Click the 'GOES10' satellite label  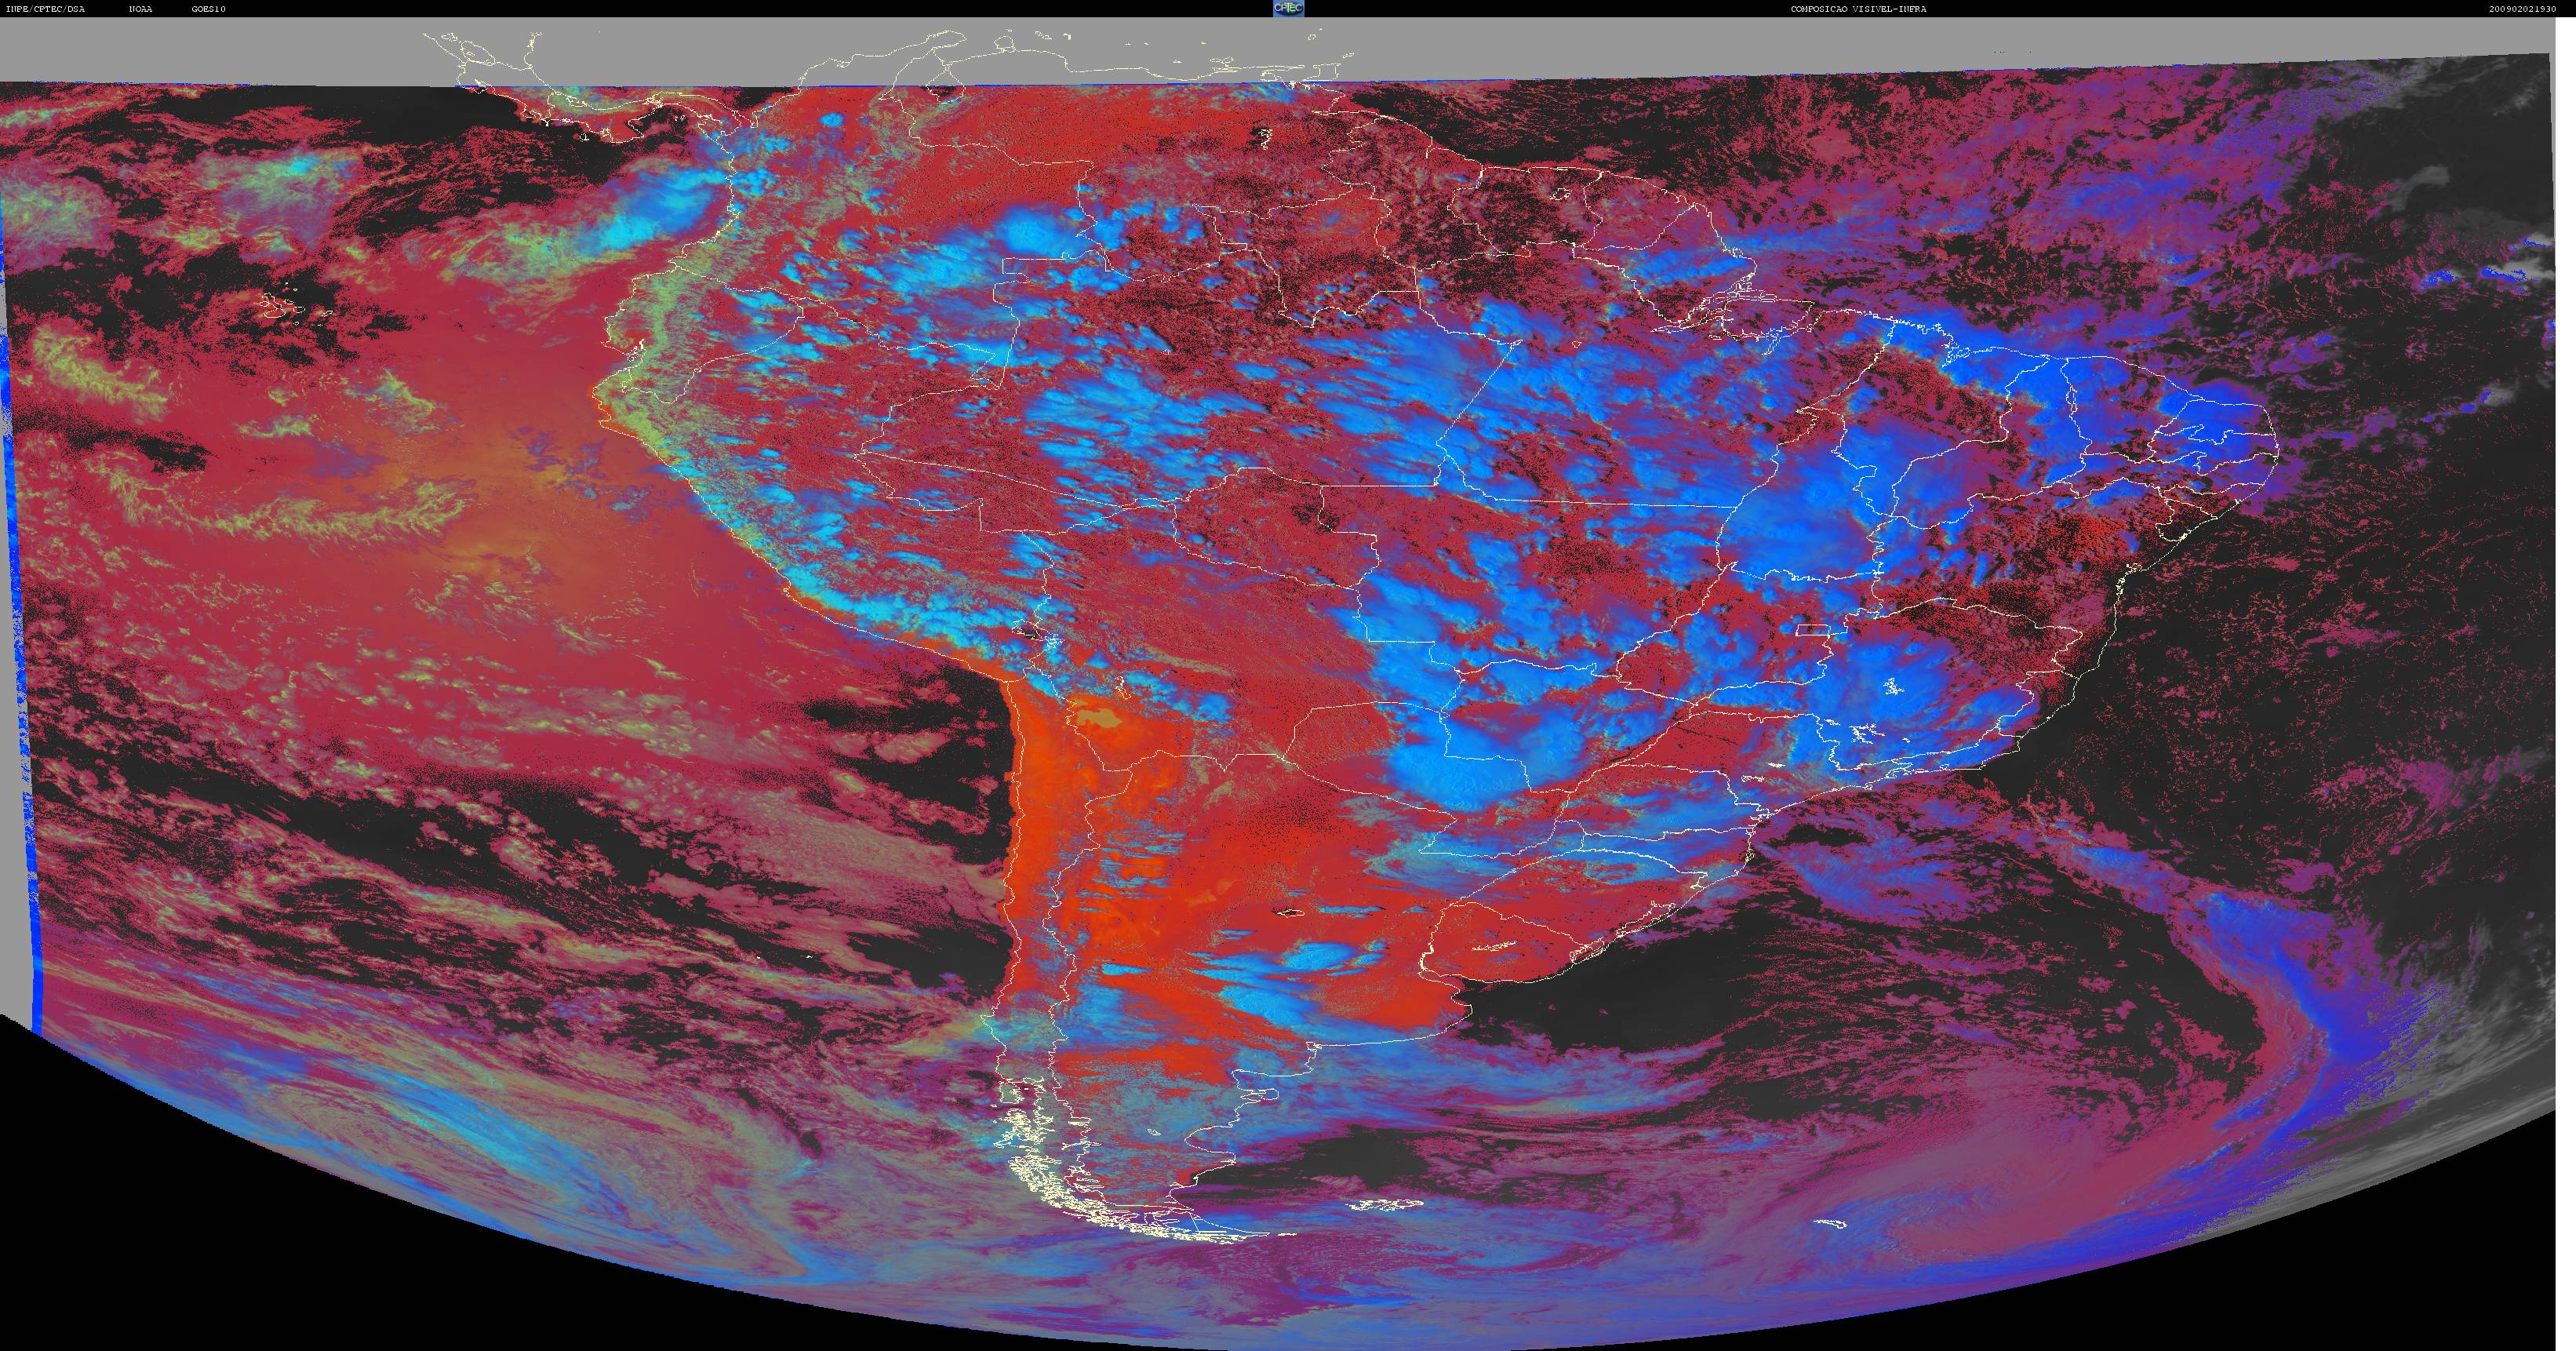[x=209, y=9]
